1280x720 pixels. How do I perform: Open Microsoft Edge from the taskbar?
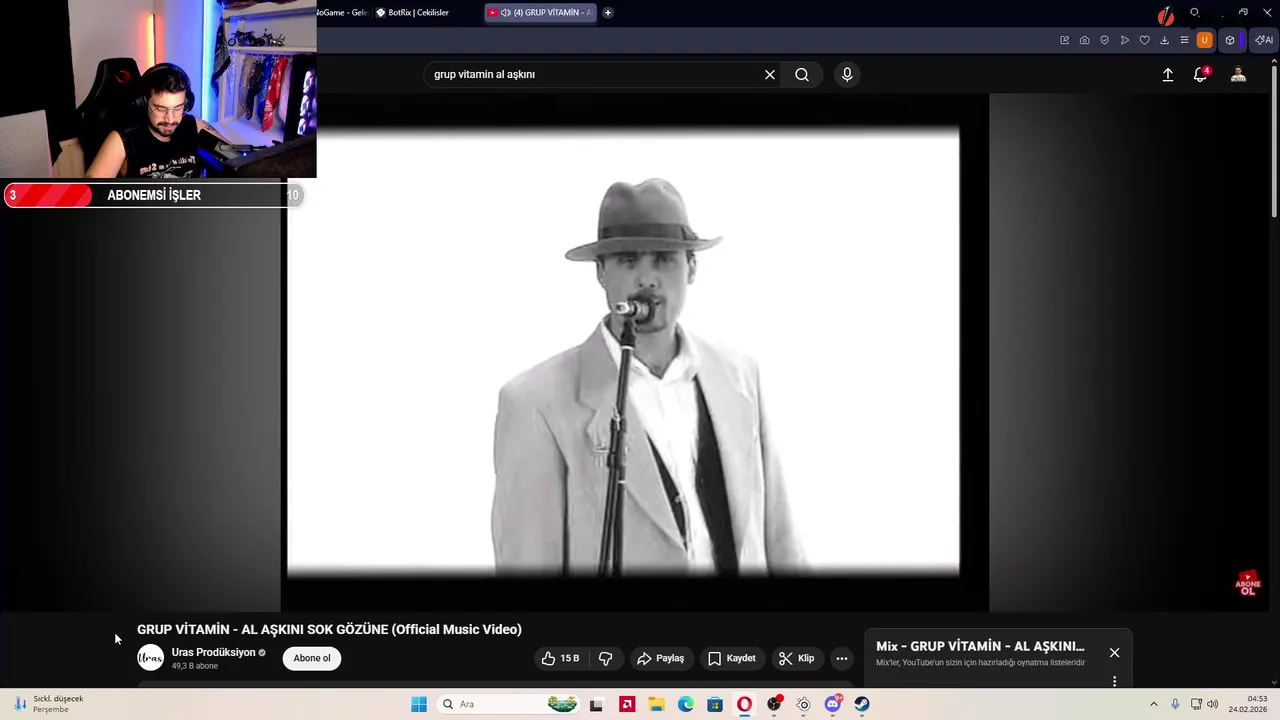(x=686, y=704)
